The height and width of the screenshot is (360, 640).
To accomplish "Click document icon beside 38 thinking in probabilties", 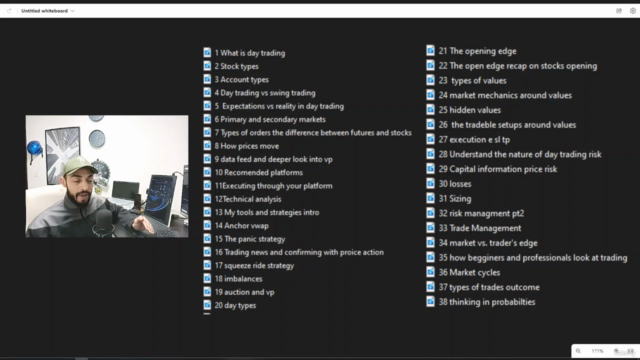I will click(x=431, y=301).
